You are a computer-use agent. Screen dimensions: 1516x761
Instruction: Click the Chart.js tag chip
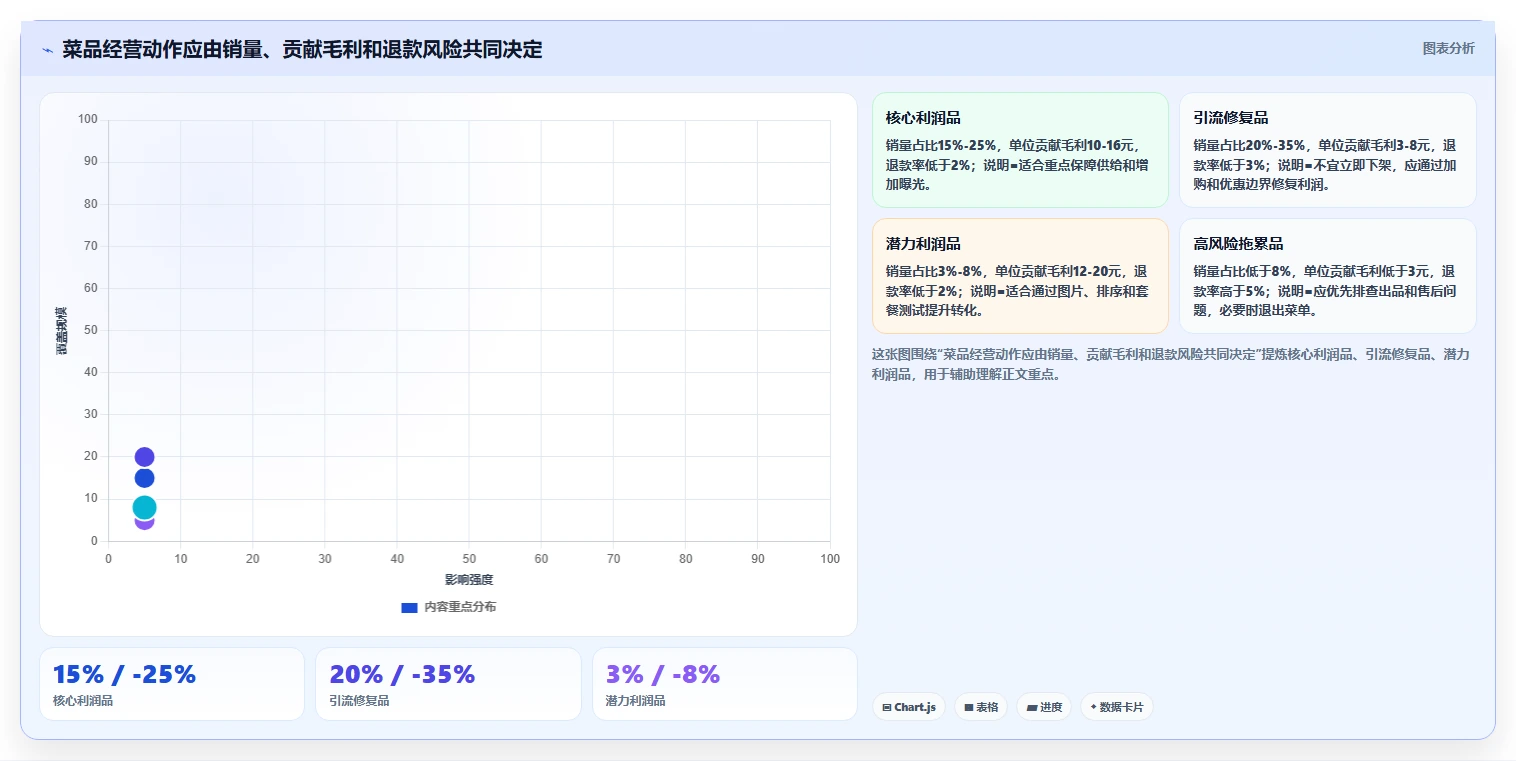click(909, 707)
